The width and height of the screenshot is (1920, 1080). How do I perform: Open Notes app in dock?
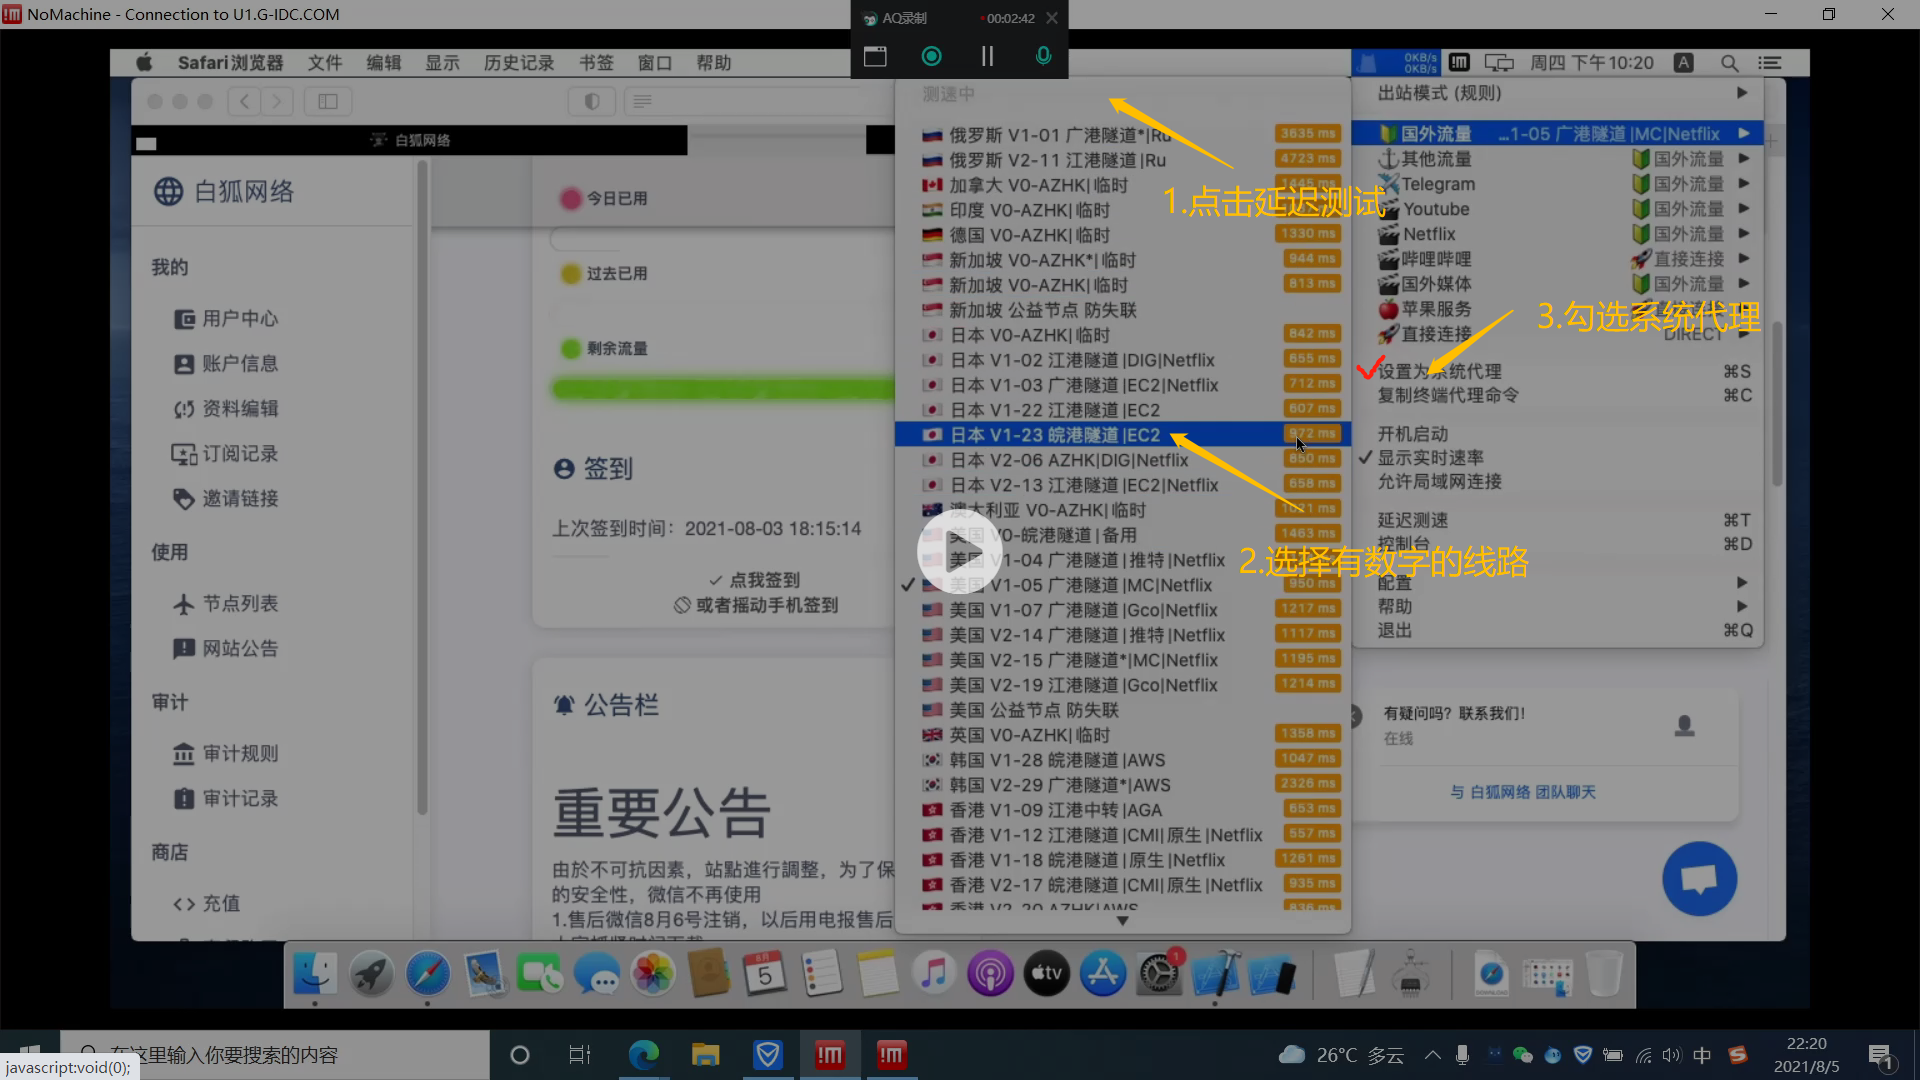(878, 973)
